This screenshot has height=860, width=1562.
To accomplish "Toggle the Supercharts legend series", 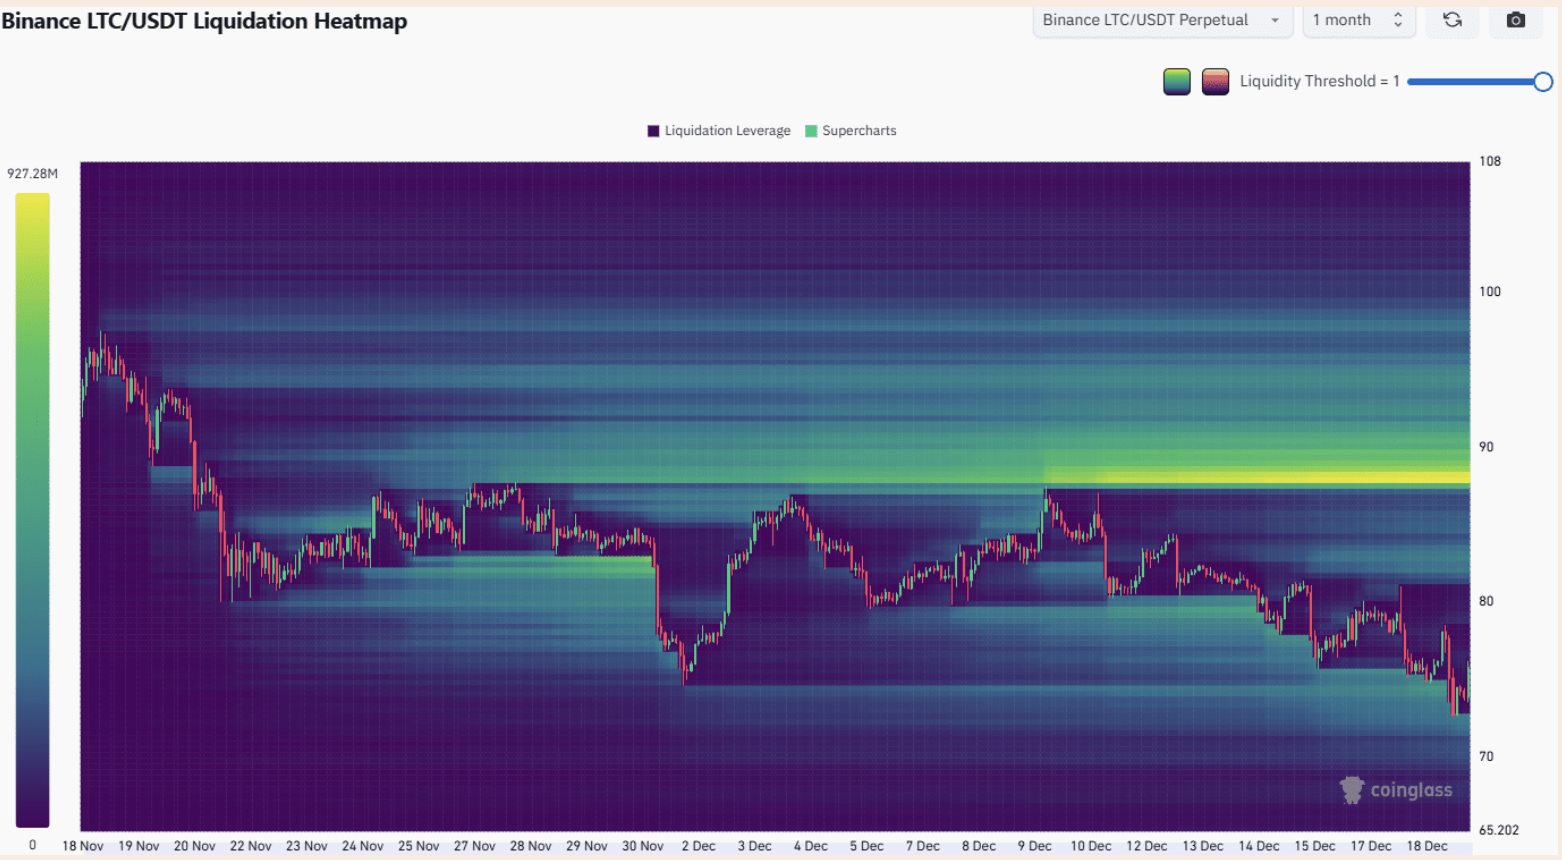I will click(851, 131).
